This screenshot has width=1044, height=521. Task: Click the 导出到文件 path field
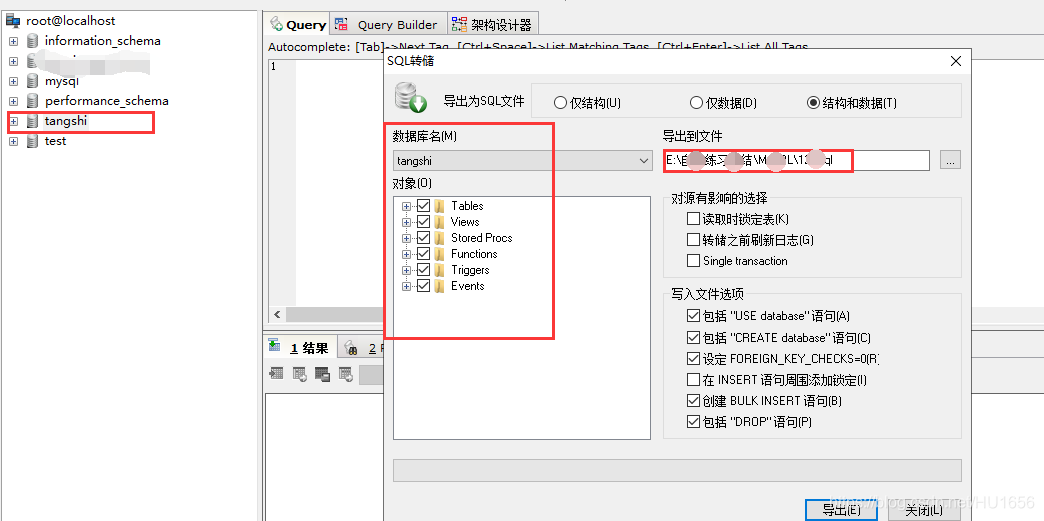click(x=796, y=161)
